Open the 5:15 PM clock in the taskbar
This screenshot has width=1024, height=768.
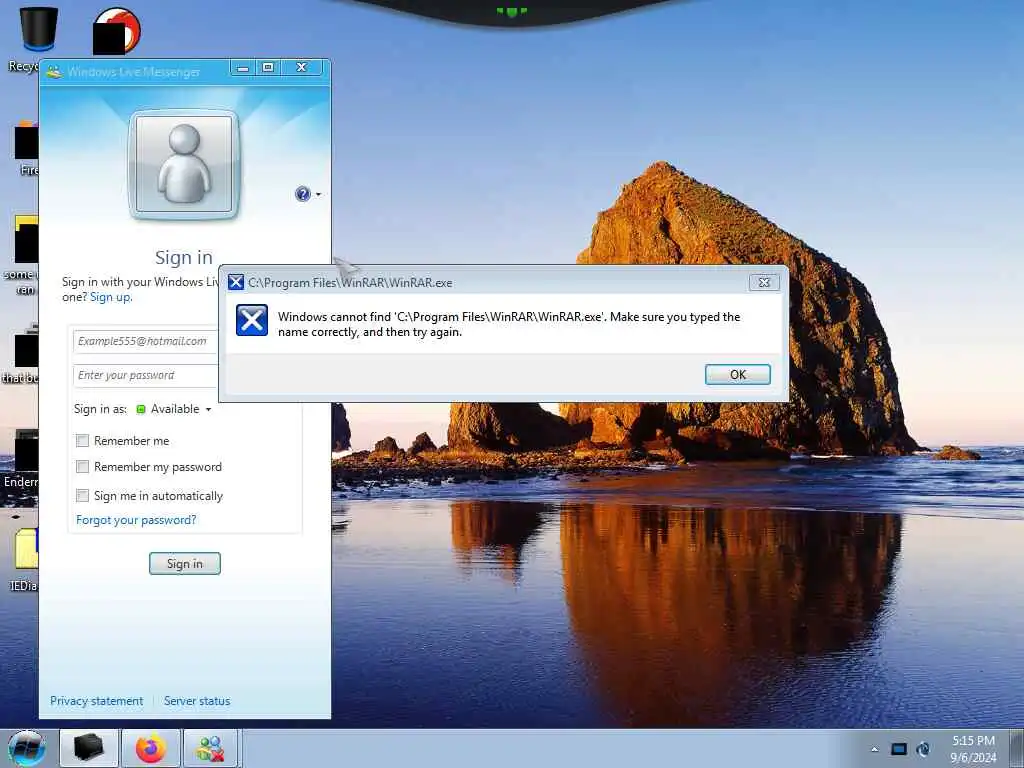[x=973, y=748]
